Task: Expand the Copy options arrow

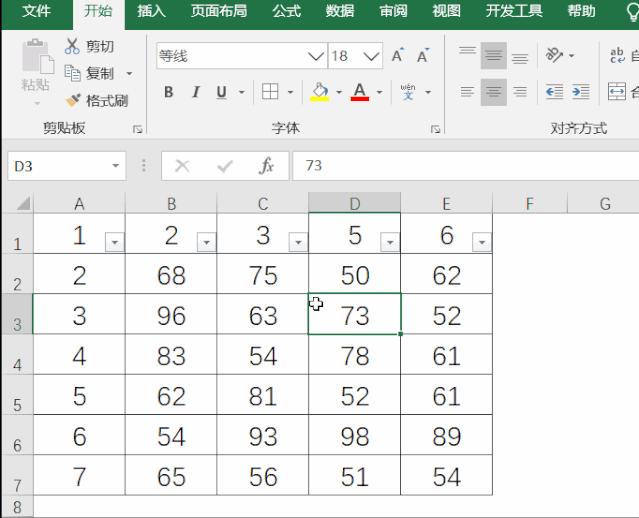Action: [x=129, y=74]
